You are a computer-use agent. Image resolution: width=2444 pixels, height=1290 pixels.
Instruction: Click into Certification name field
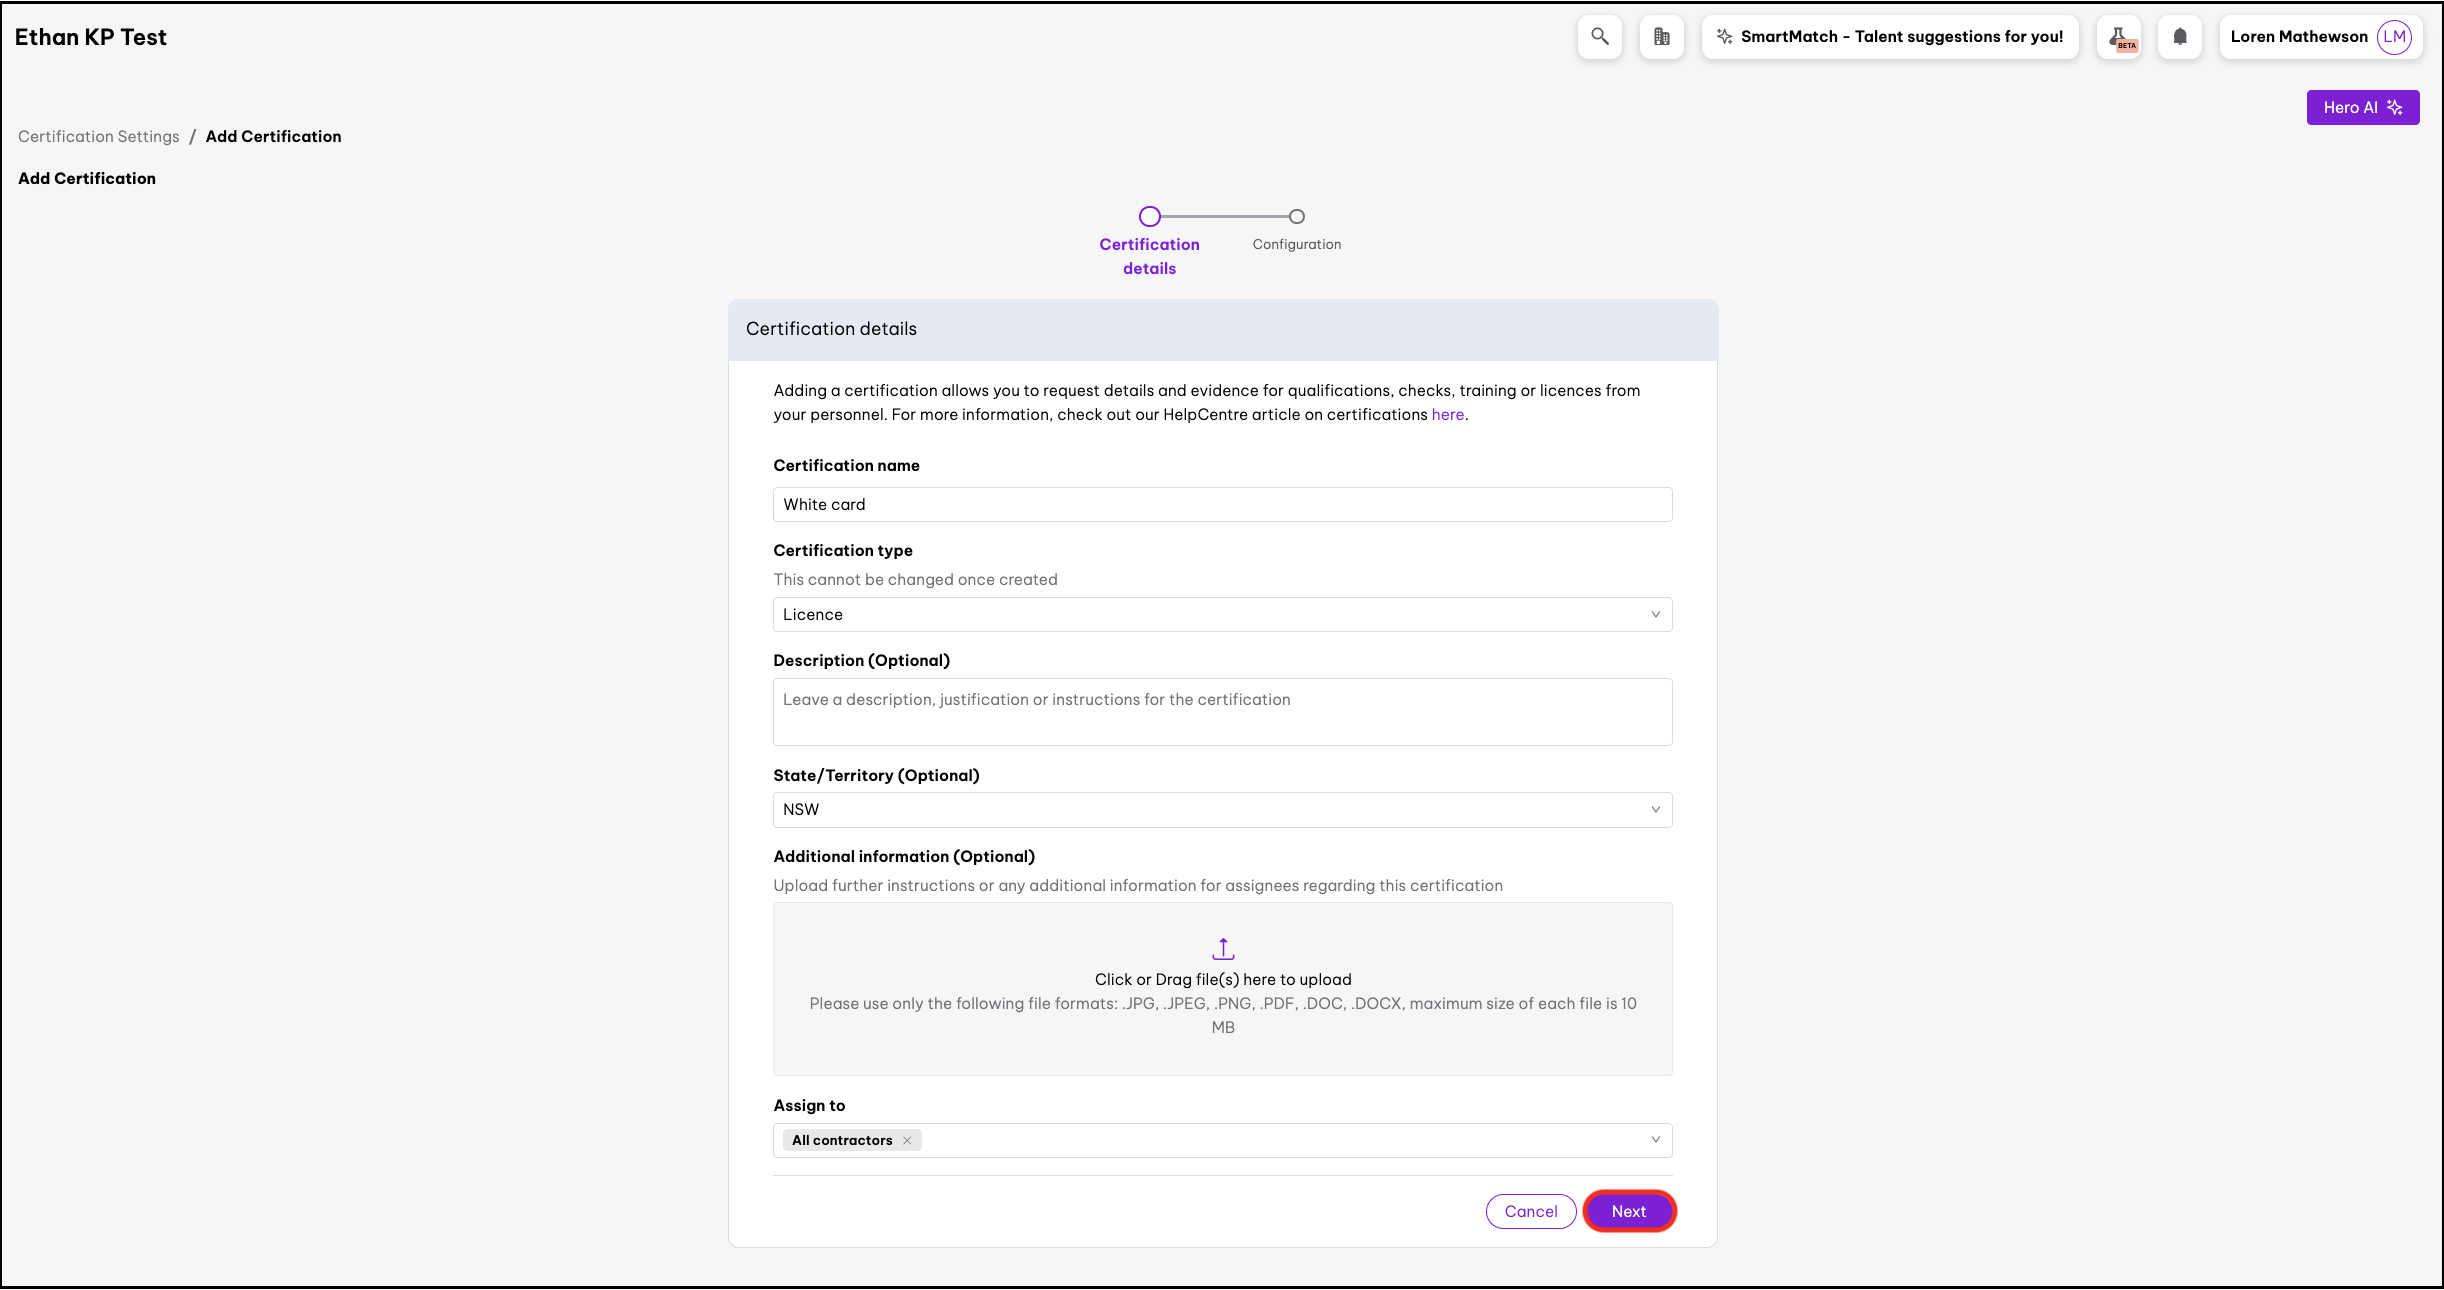[x=1222, y=504]
